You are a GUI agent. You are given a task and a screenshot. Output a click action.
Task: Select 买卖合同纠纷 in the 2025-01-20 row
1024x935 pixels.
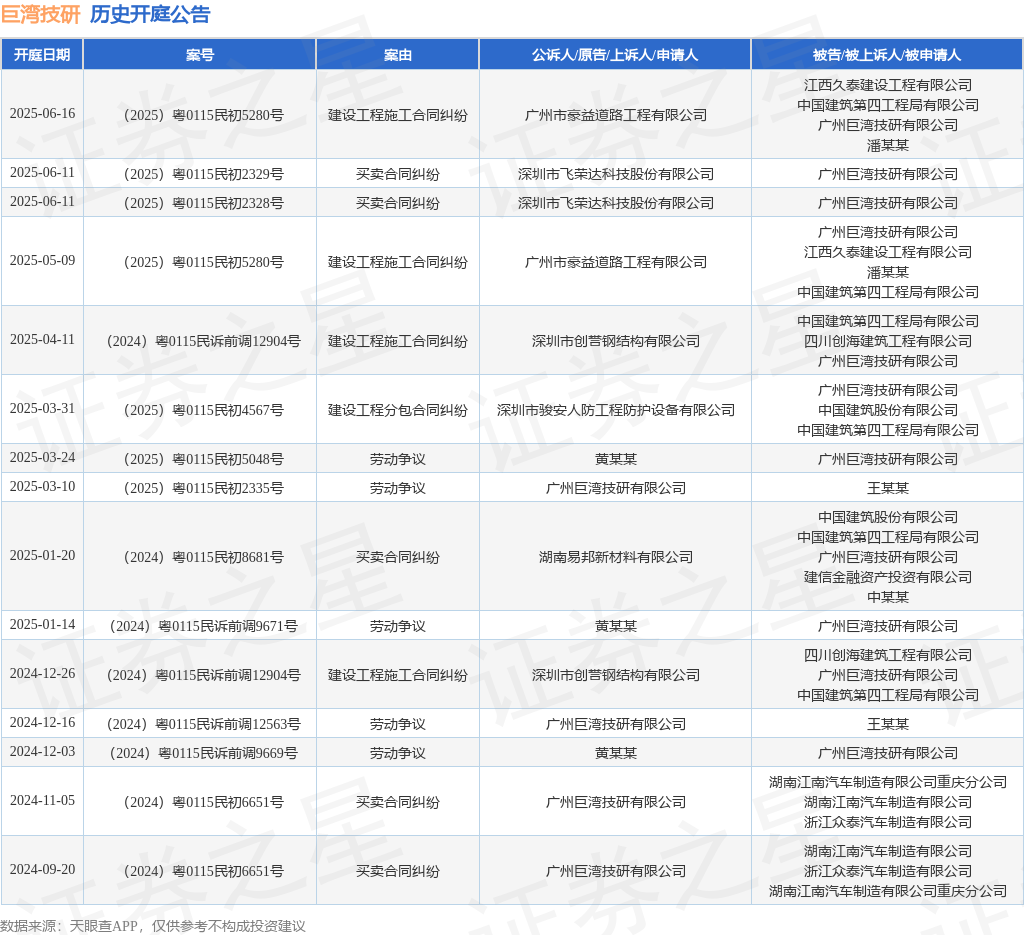pyautogui.click(x=397, y=557)
